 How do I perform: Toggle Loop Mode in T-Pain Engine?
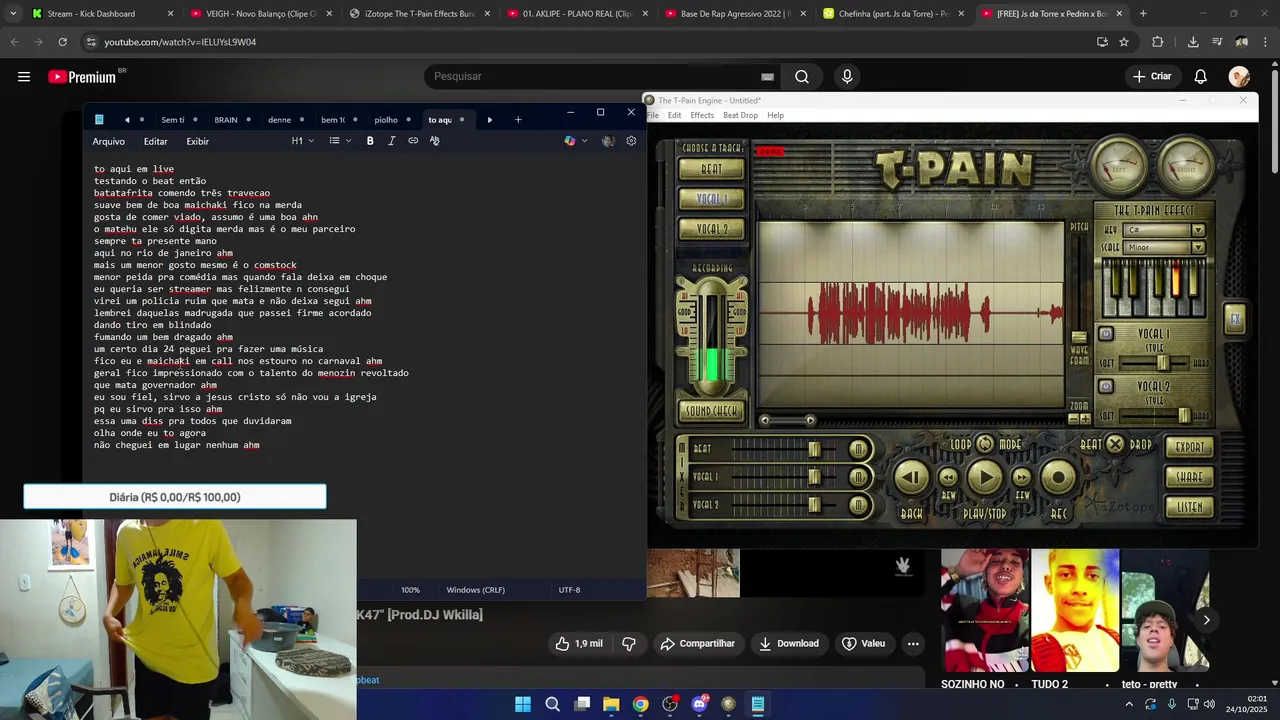click(x=985, y=444)
